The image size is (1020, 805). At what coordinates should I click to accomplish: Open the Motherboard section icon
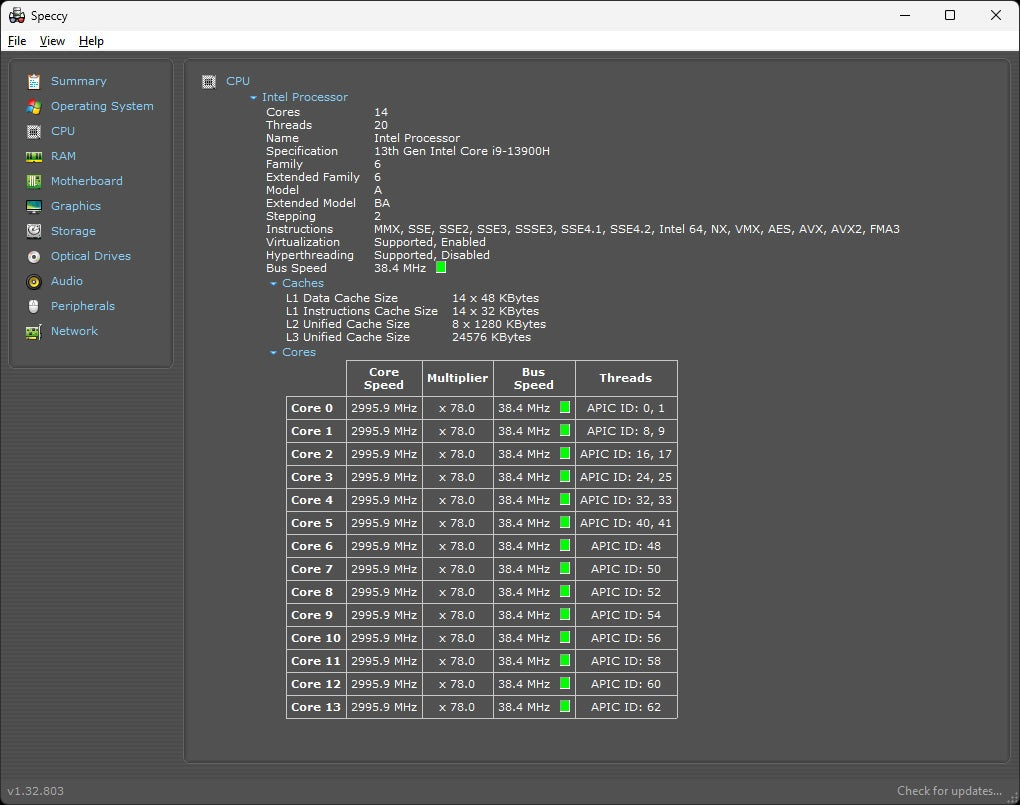34,181
